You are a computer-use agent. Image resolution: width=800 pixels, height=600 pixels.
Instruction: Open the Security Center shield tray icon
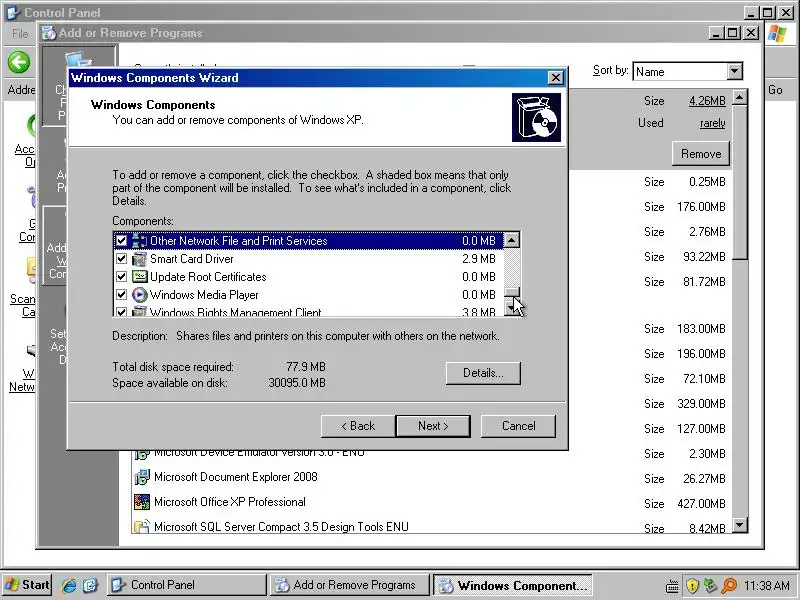692,586
